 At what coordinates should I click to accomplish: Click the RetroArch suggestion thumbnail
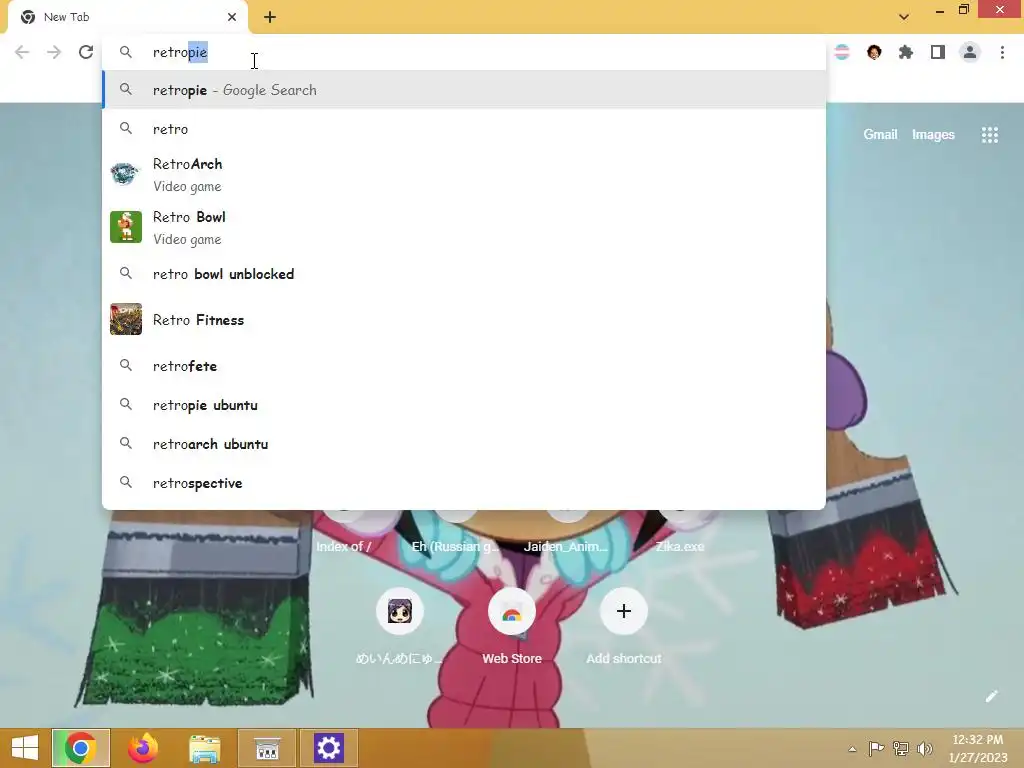(x=125, y=174)
